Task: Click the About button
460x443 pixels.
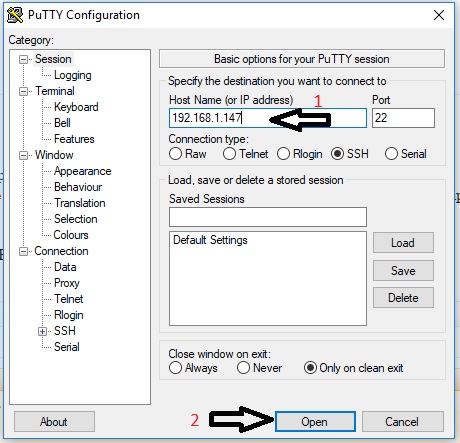Action: click(x=54, y=422)
